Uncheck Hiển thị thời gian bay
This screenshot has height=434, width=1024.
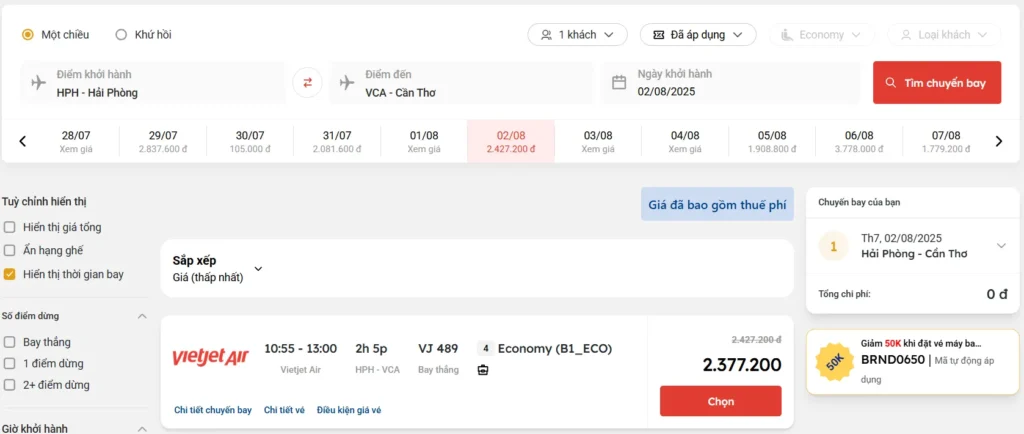coord(9,274)
